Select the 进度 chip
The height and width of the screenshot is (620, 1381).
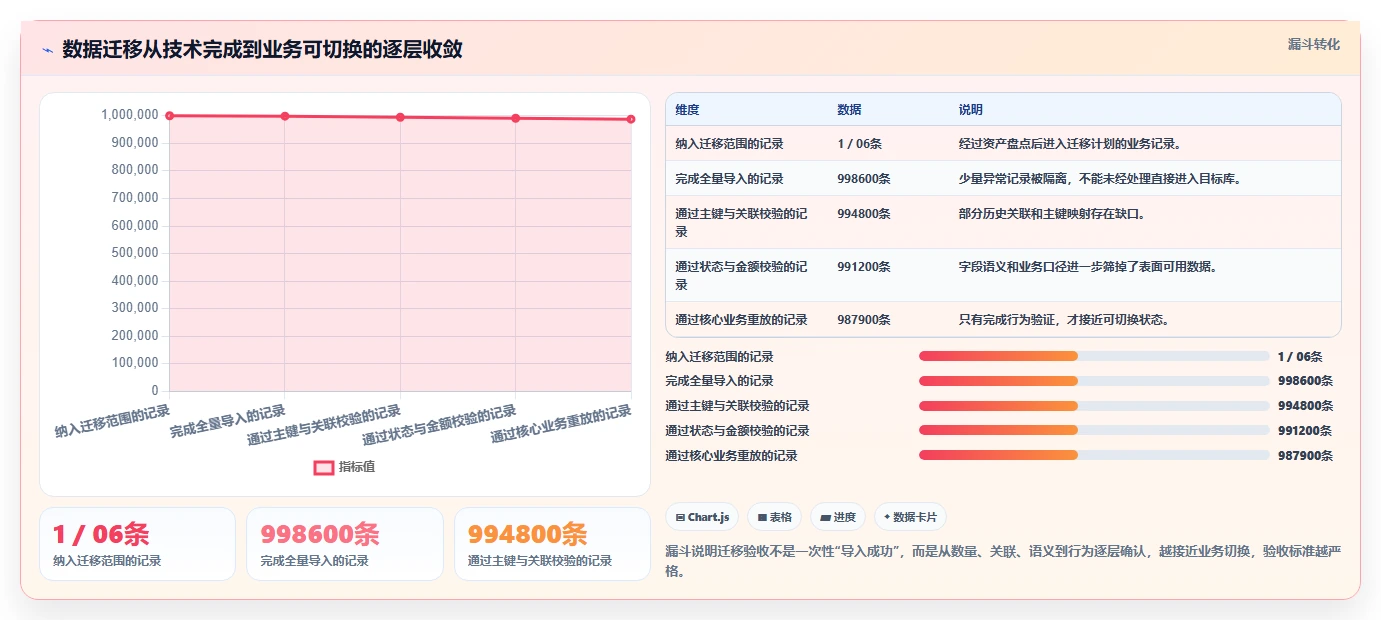[838, 517]
